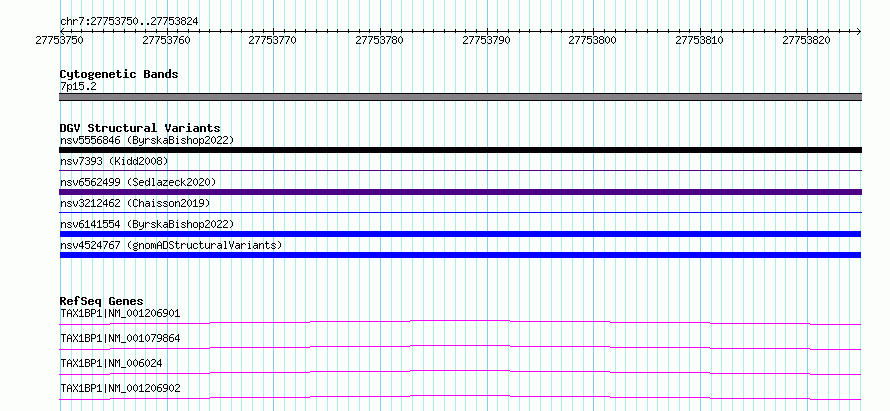Click the DGV Structural Variants track title
Image resolution: width=890 pixels, height=411 pixels.
(x=140, y=128)
